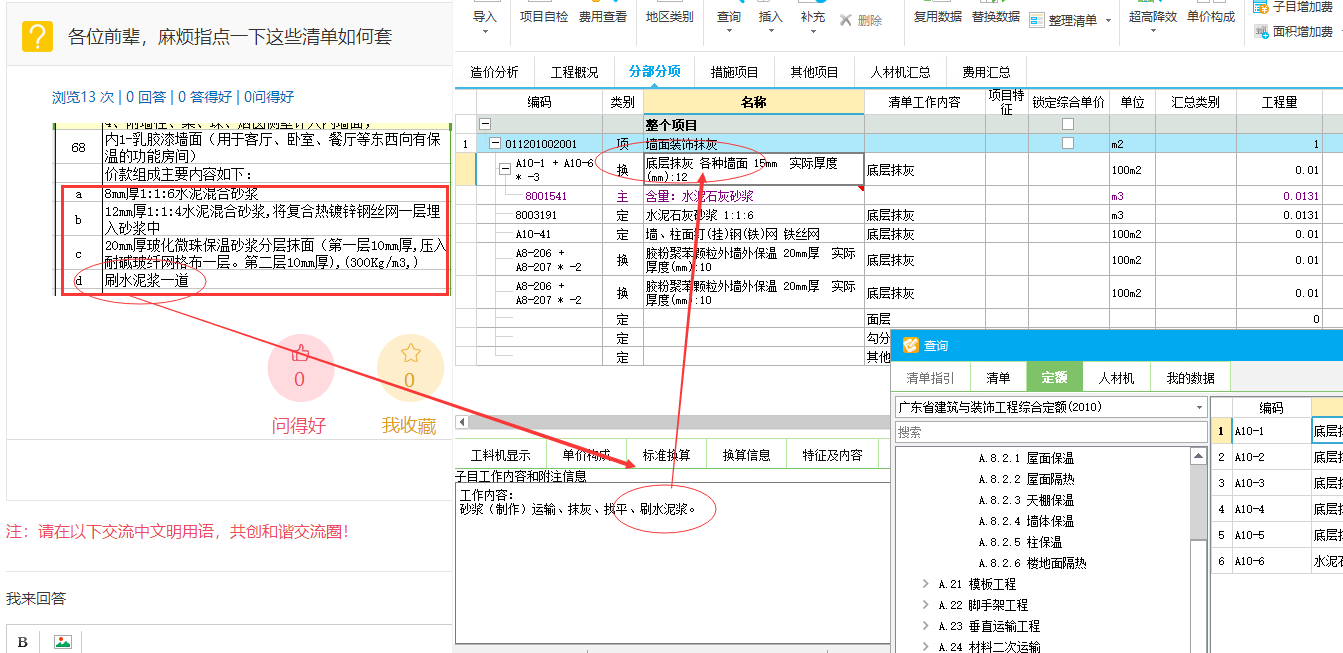This screenshot has height=653, width=1343.
Task: Toggle 锁定综合单价 checkbox in 整个项目 row
Action: [x=1068, y=124]
